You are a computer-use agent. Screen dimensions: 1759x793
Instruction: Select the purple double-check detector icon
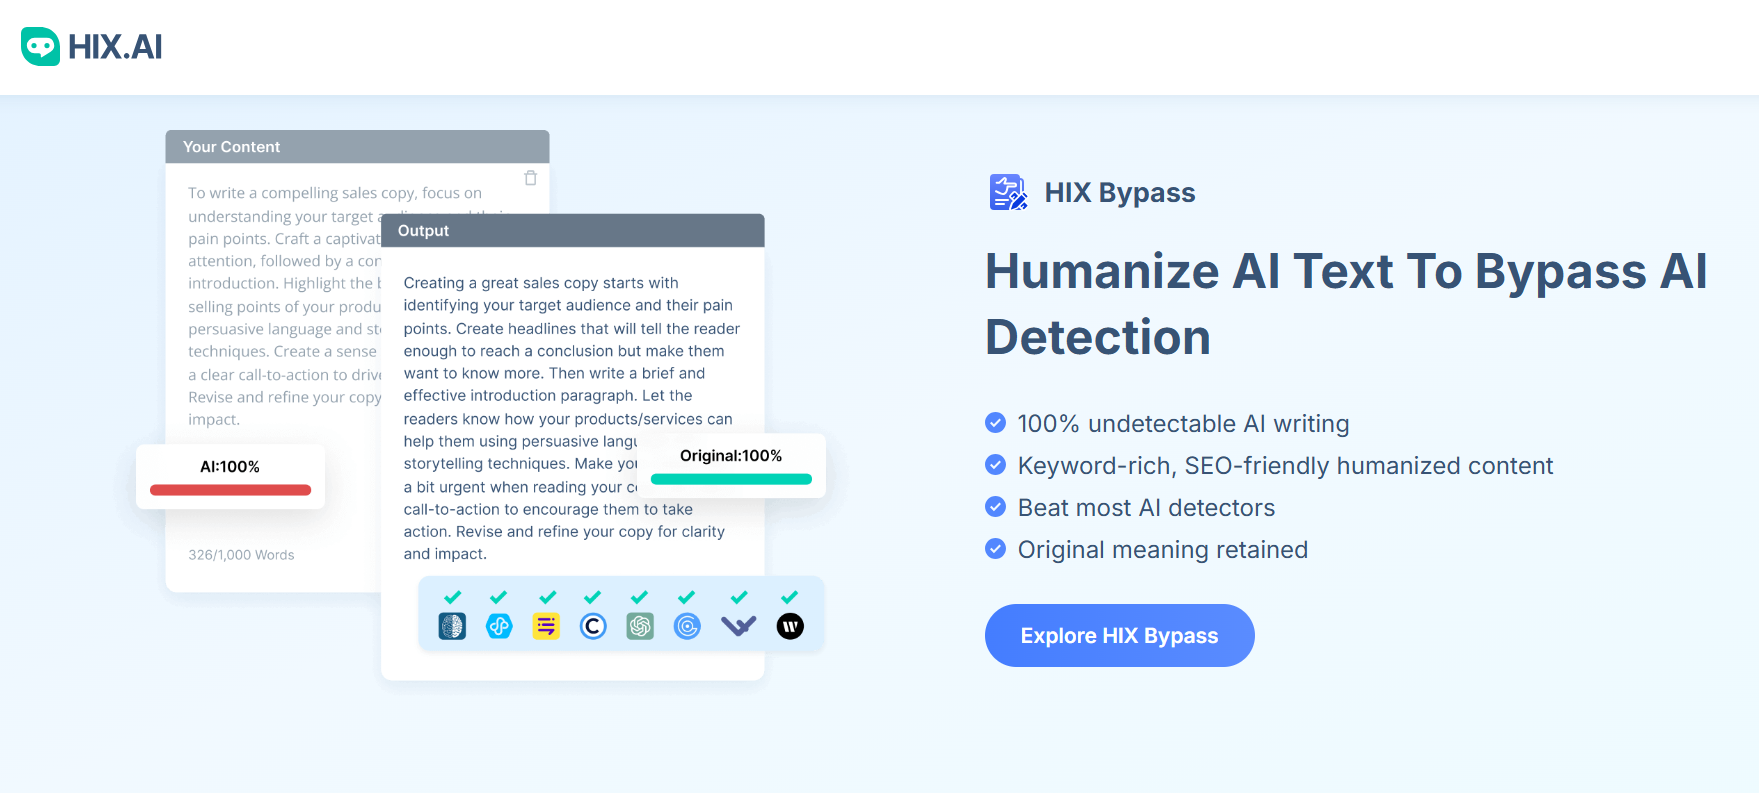click(739, 626)
